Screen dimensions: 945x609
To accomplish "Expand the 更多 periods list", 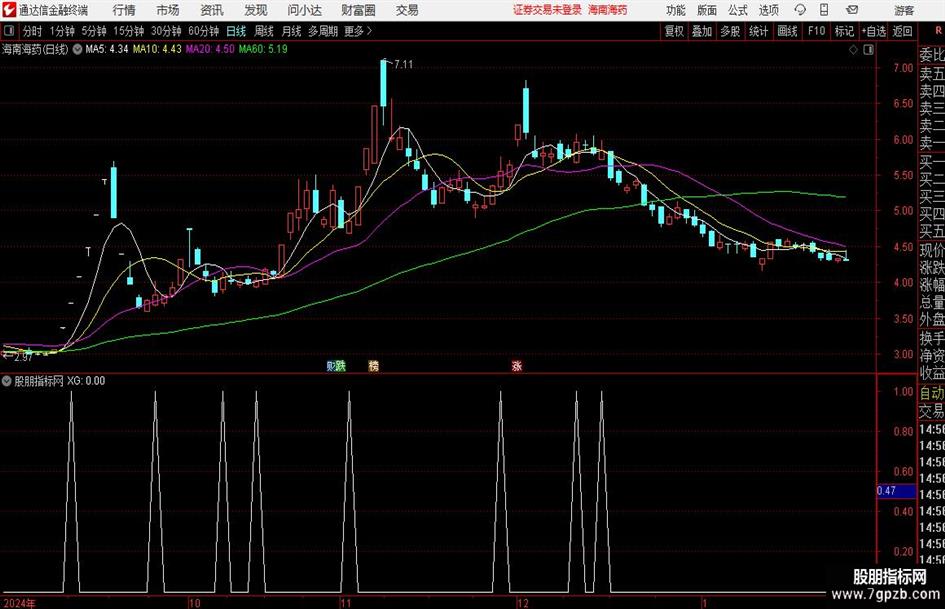I will (x=358, y=31).
